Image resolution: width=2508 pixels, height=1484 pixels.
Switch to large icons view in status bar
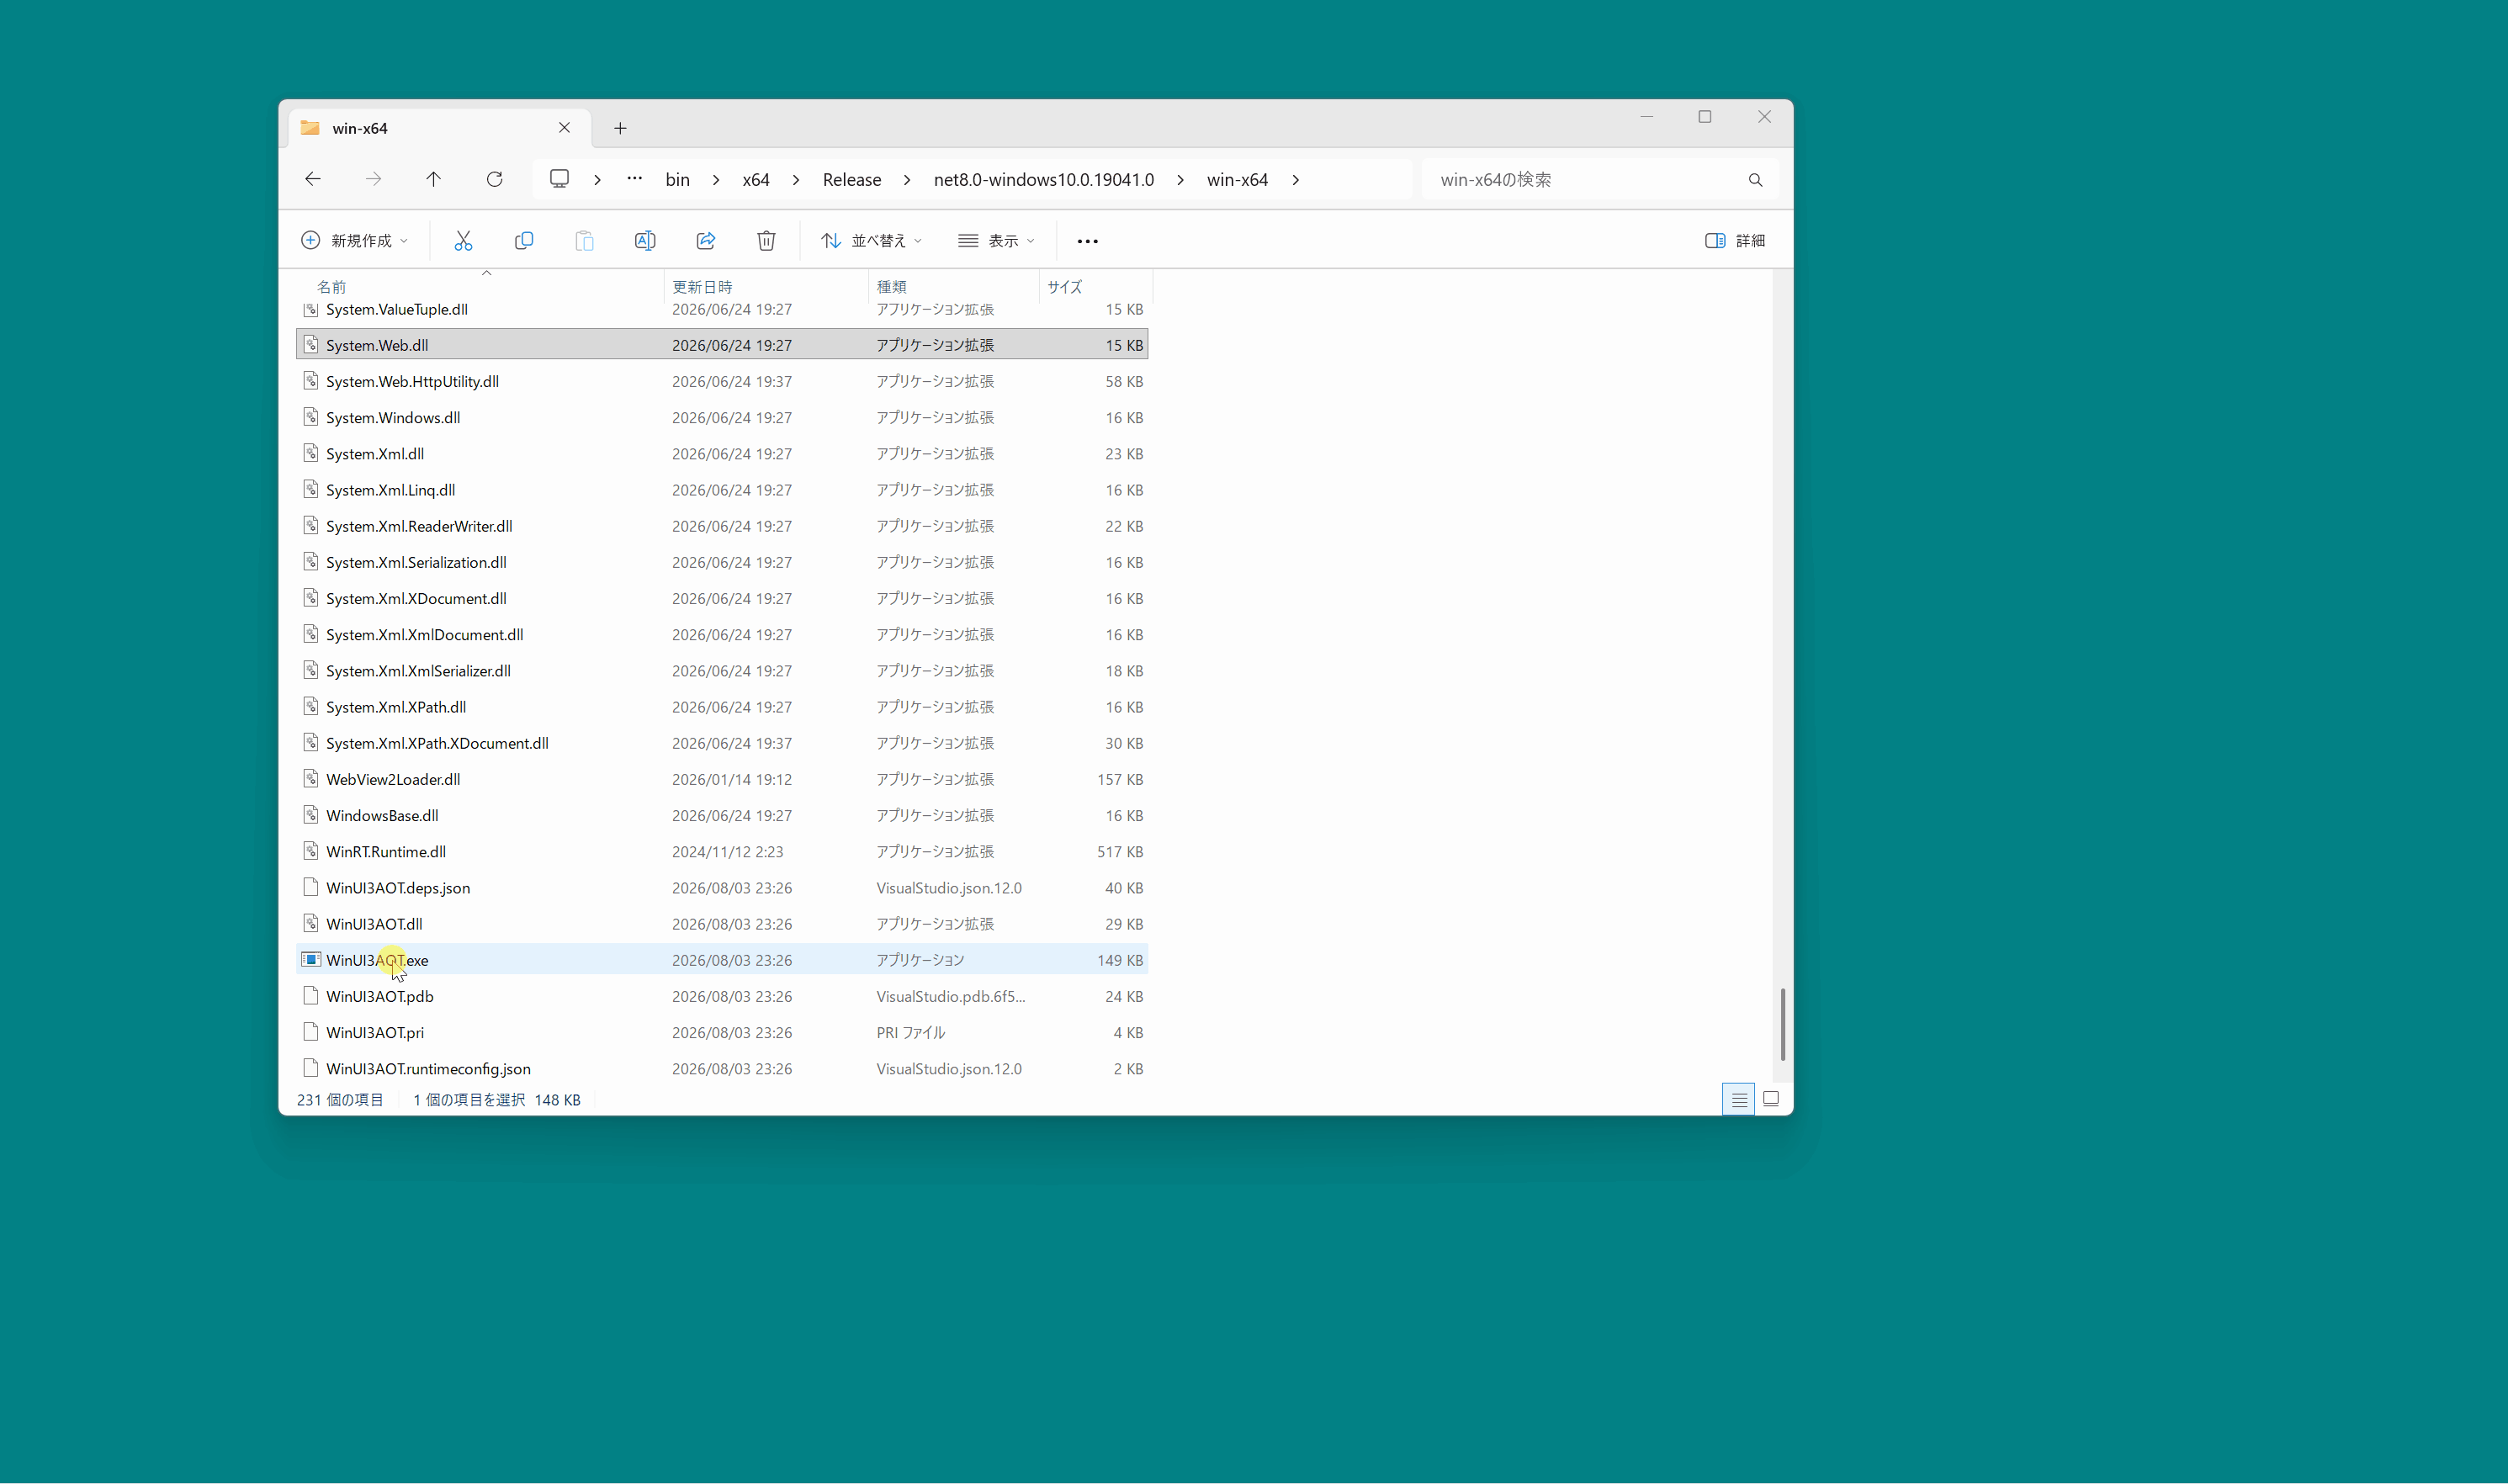[x=1771, y=1099]
